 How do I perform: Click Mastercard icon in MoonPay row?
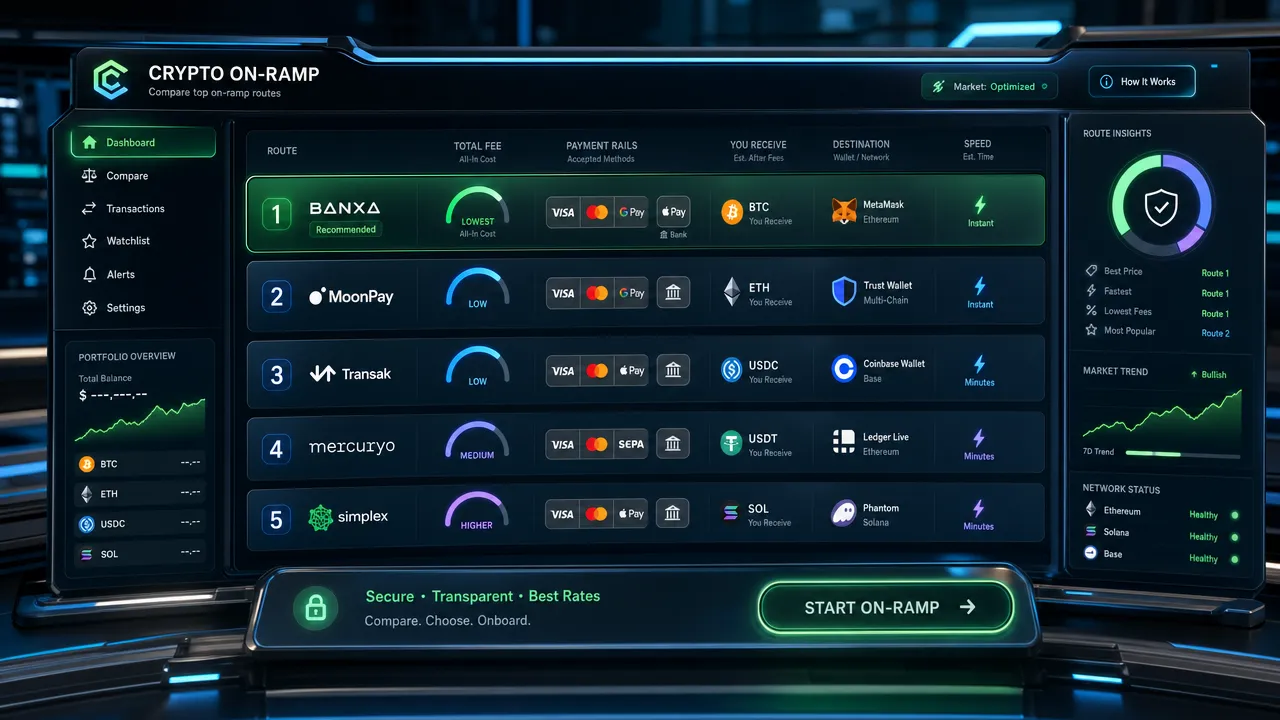597,293
